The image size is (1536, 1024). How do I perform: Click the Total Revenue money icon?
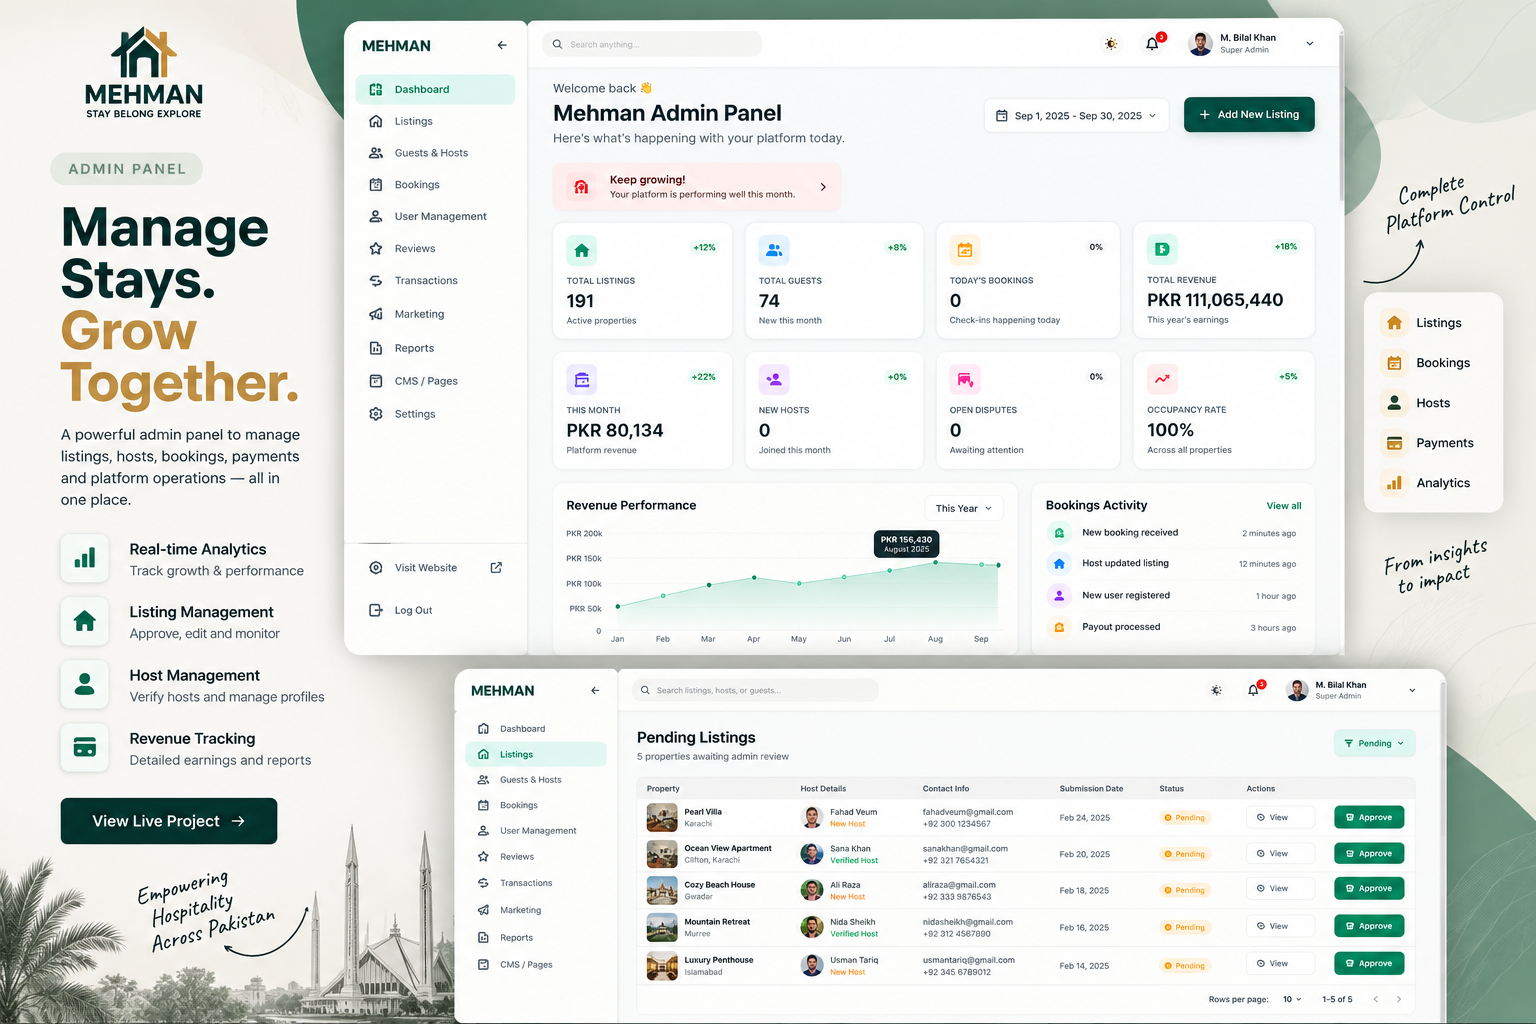click(1162, 249)
